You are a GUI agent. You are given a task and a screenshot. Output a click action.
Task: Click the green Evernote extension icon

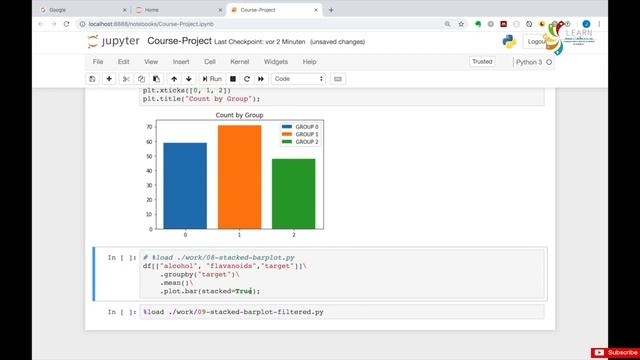tap(478, 24)
